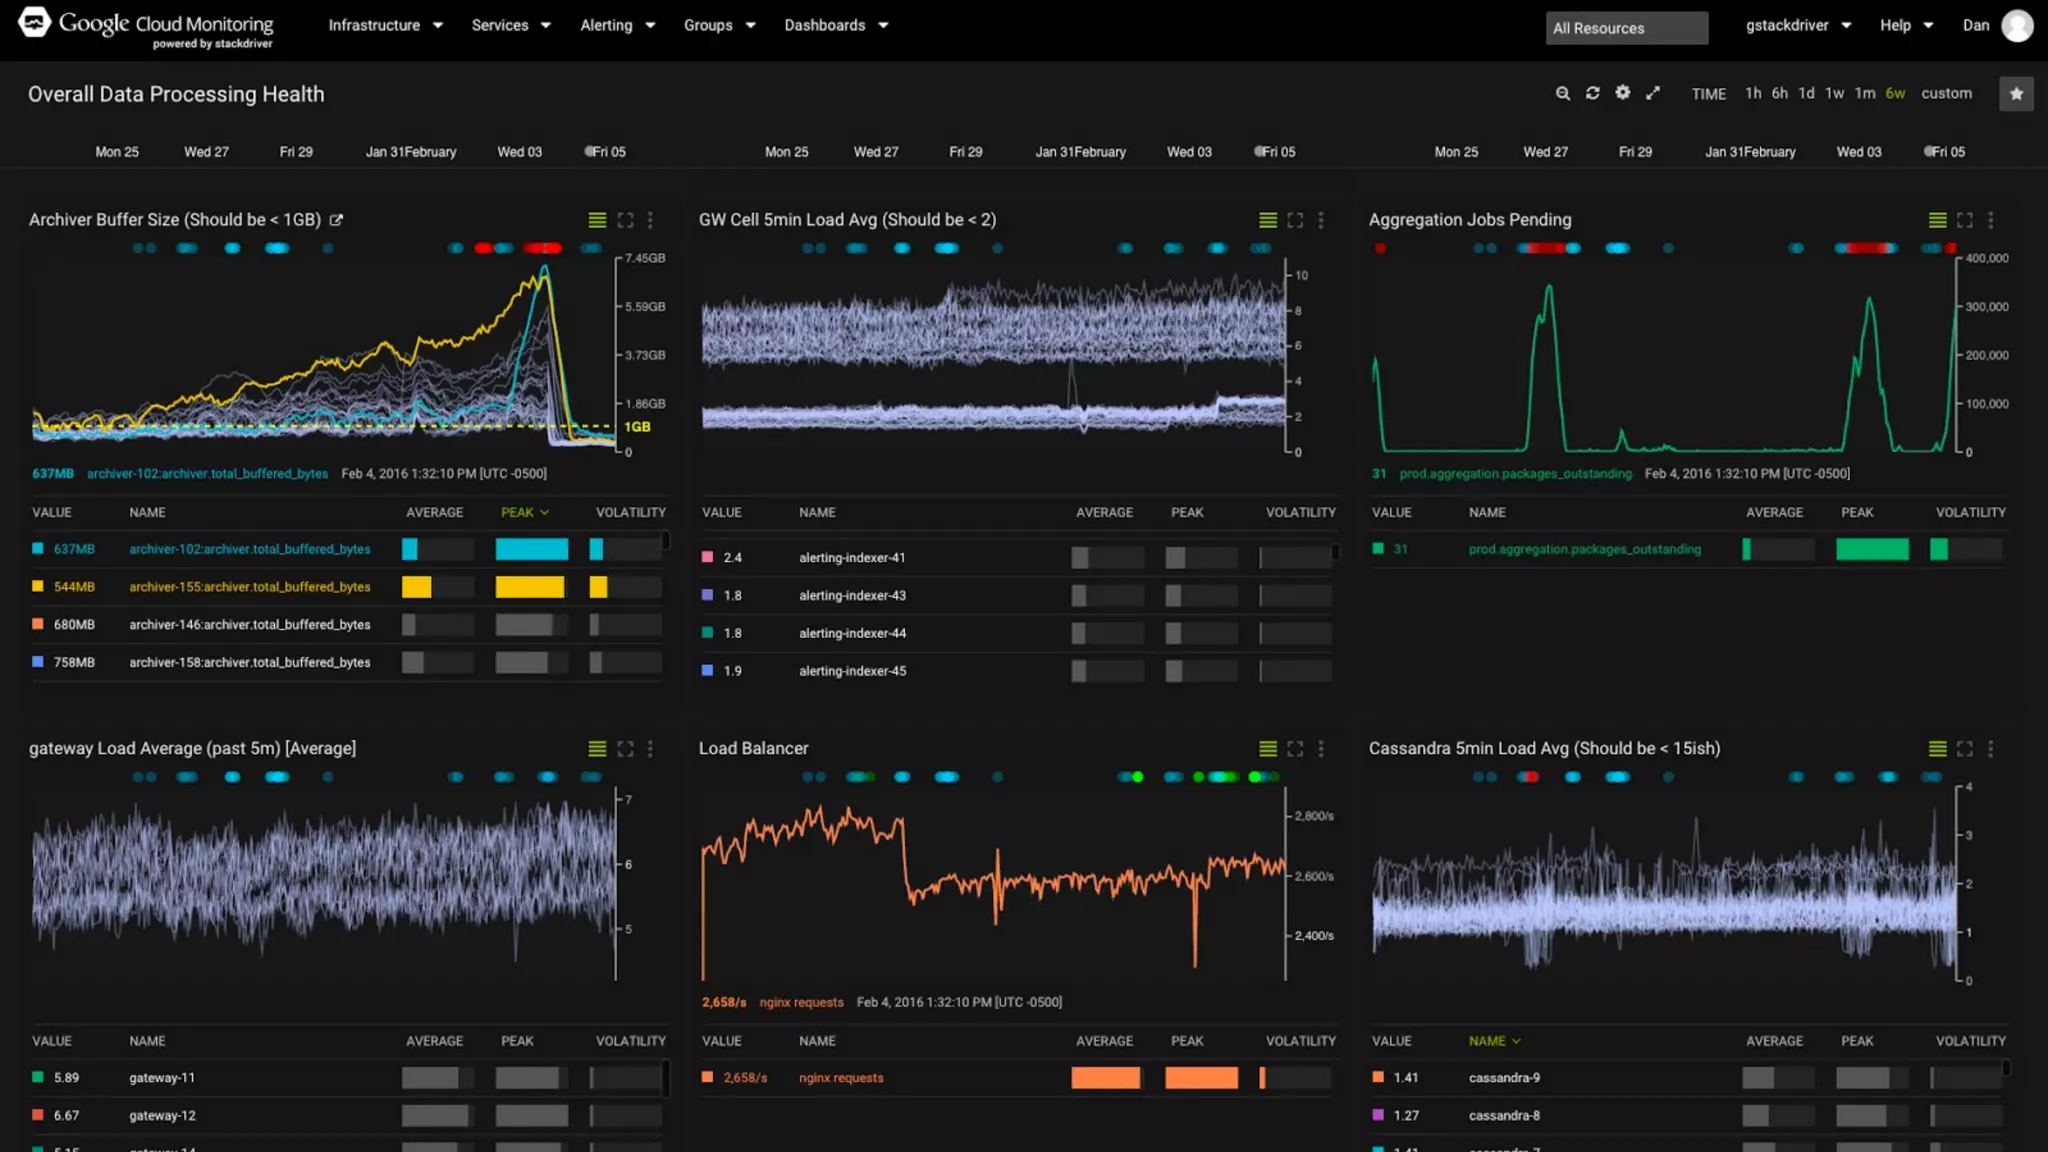
Task: Click the refresh dashboard icon
Action: [x=1592, y=93]
